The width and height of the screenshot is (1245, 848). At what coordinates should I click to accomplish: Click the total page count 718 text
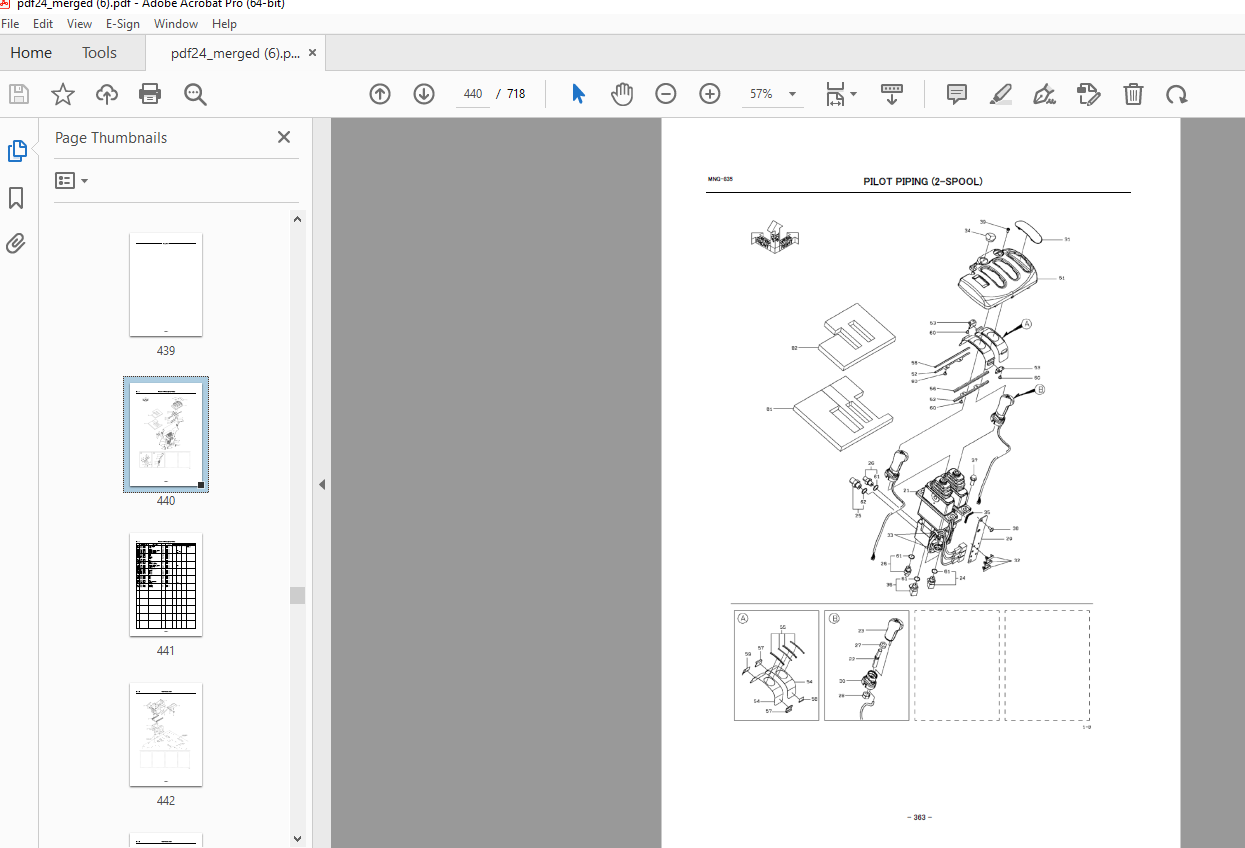pos(516,94)
